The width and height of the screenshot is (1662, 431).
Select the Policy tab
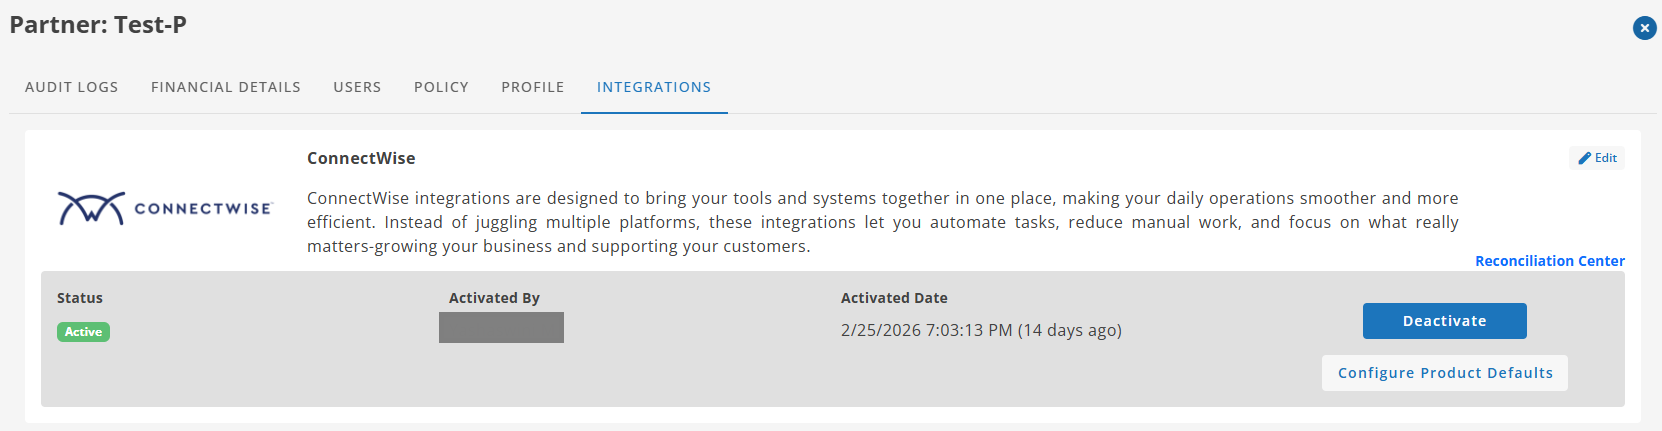[441, 87]
